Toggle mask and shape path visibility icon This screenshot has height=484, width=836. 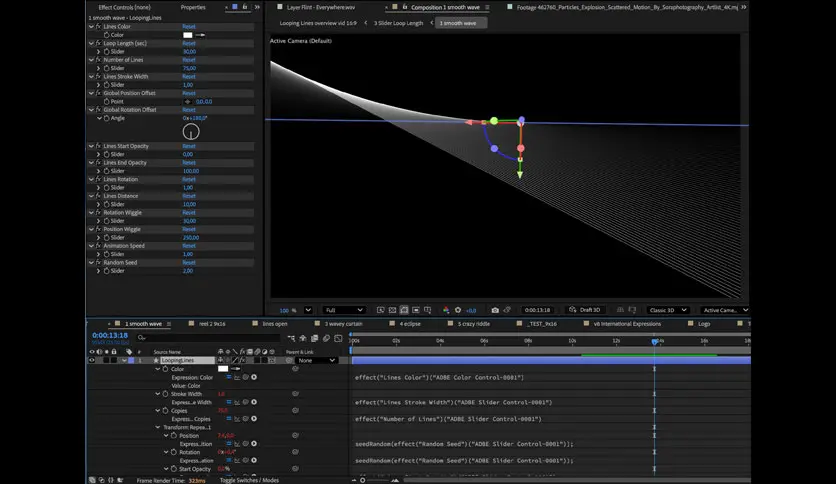[x=404, y=310]
